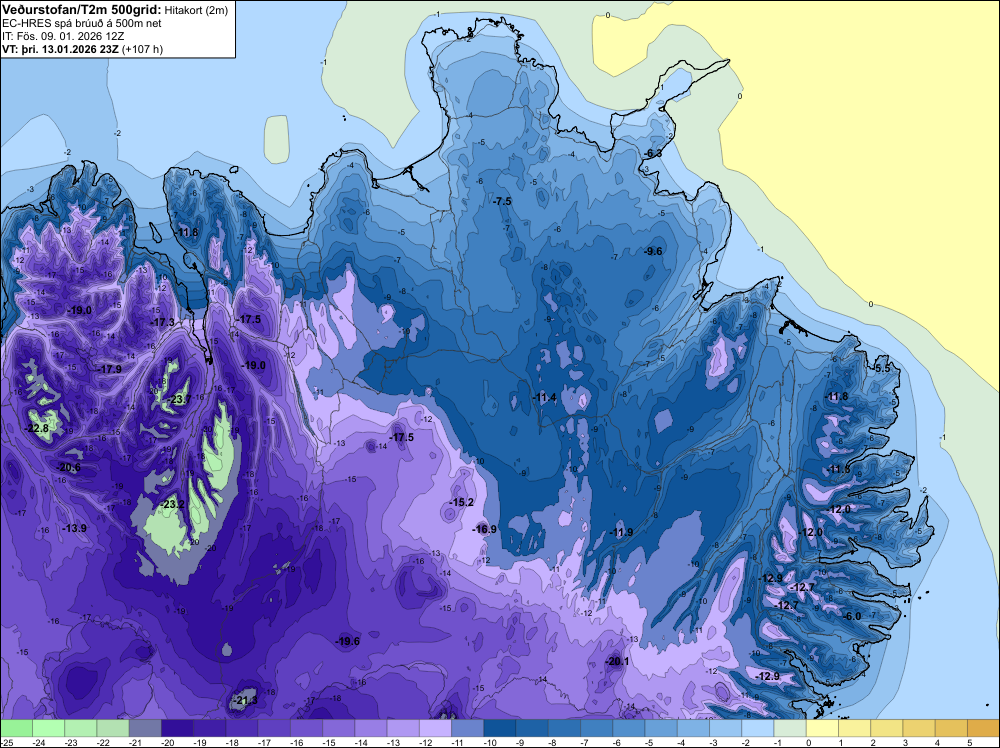
Task: Click the '-23.7' temperature value on the map
Action: (x=179, y=400)
